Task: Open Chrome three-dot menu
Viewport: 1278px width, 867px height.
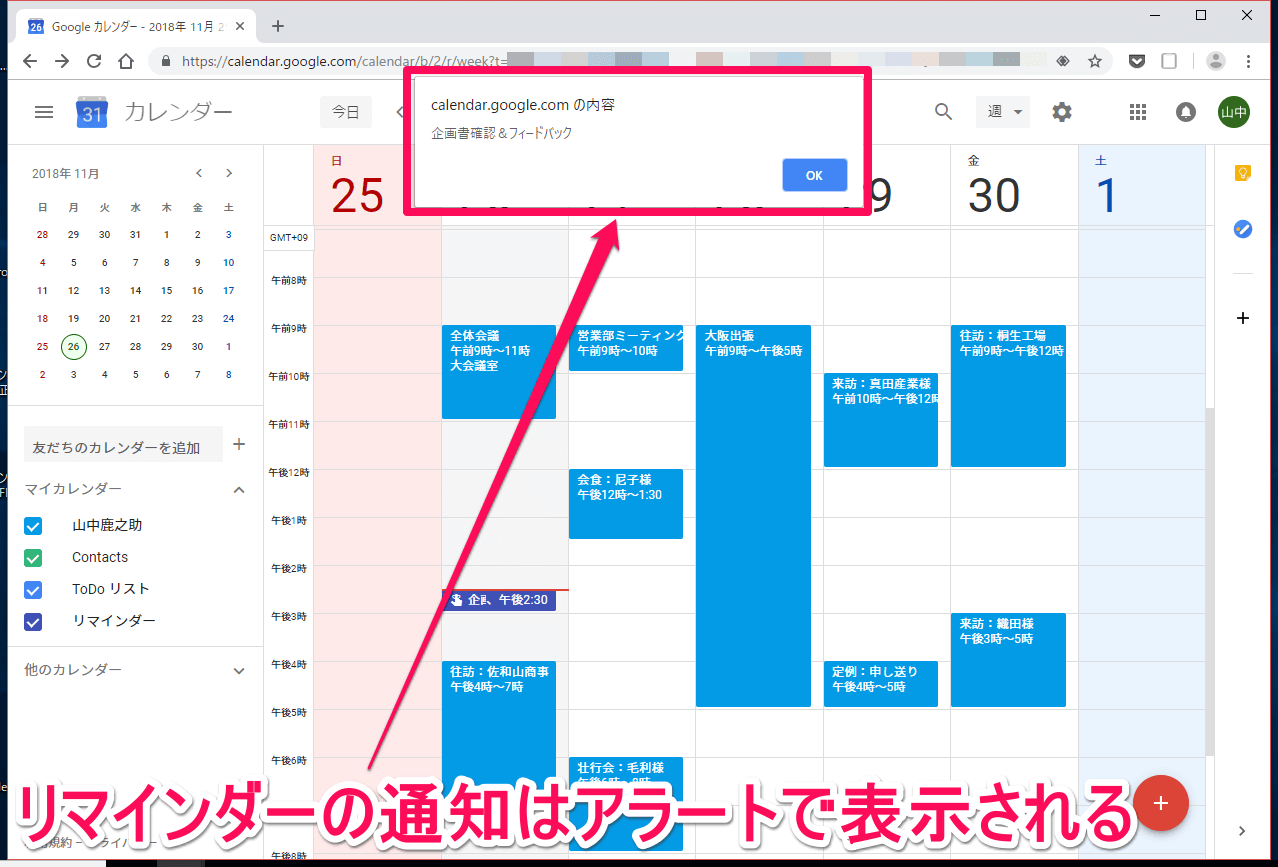Action: pyautogui.click(x=1248, y=61)
